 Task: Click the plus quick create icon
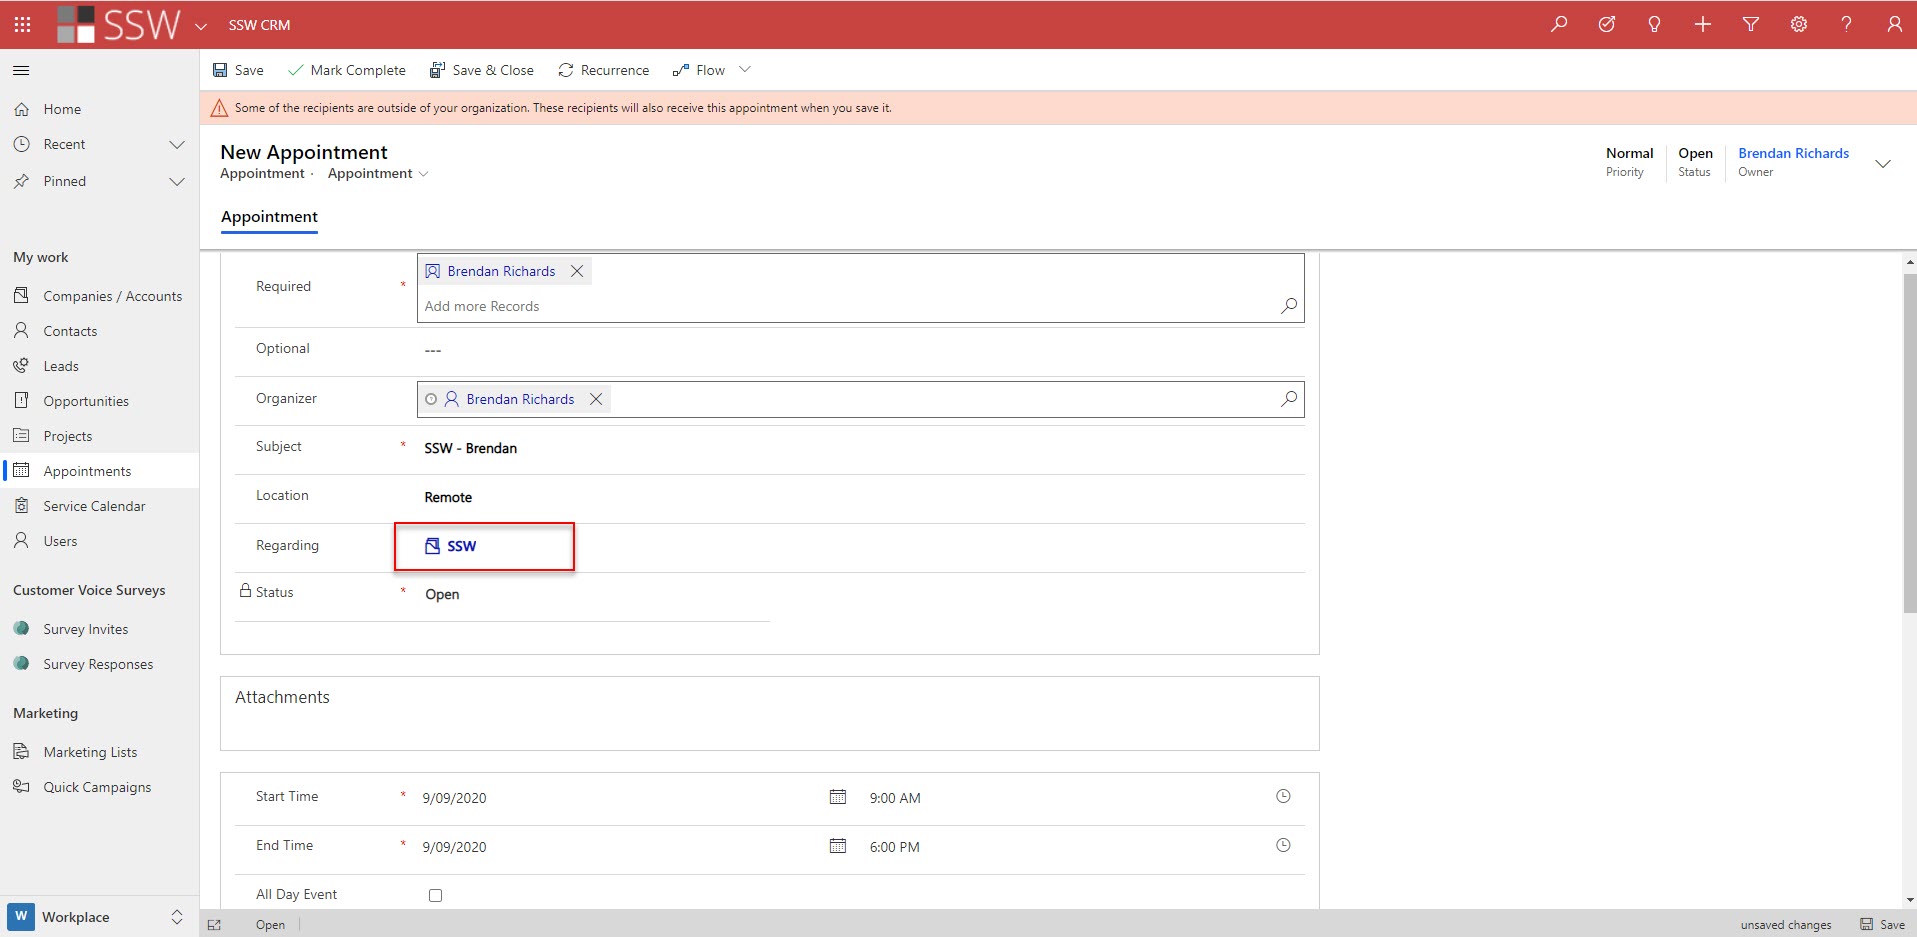(x=1702, y=24)
